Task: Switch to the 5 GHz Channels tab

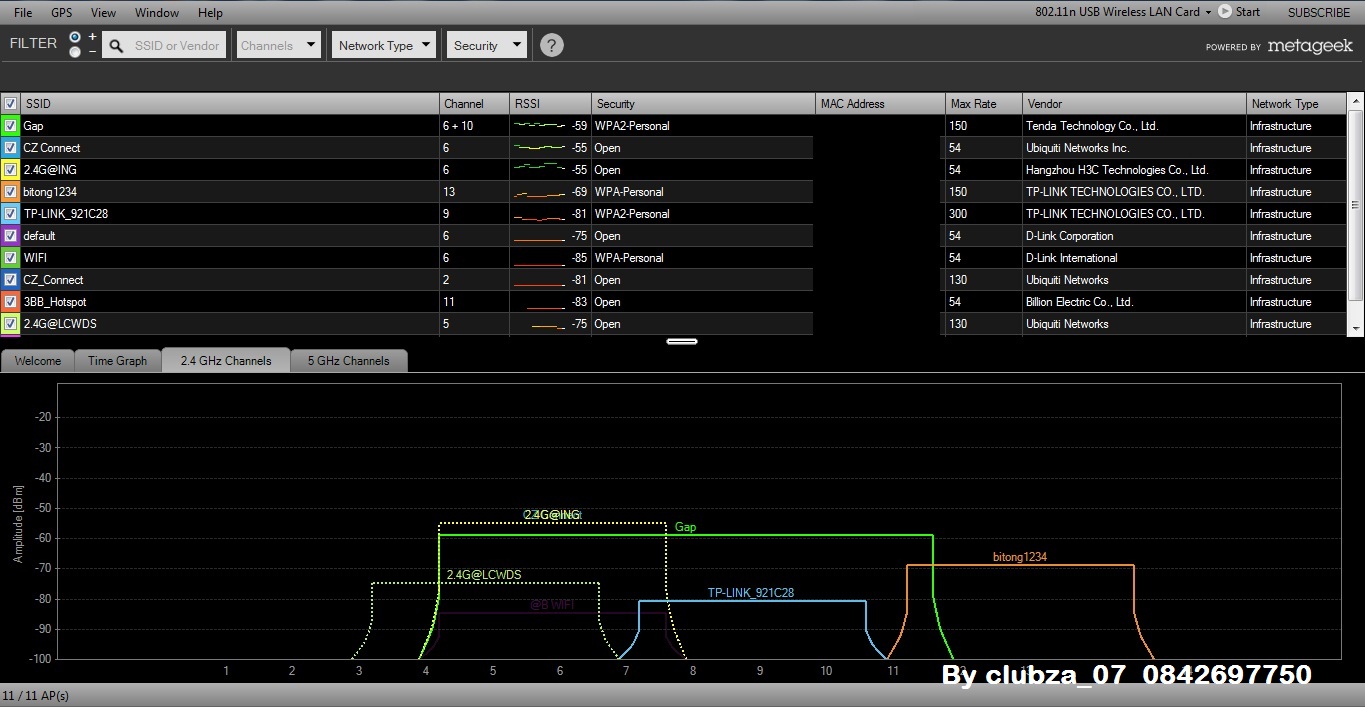Action: point(348,361)
